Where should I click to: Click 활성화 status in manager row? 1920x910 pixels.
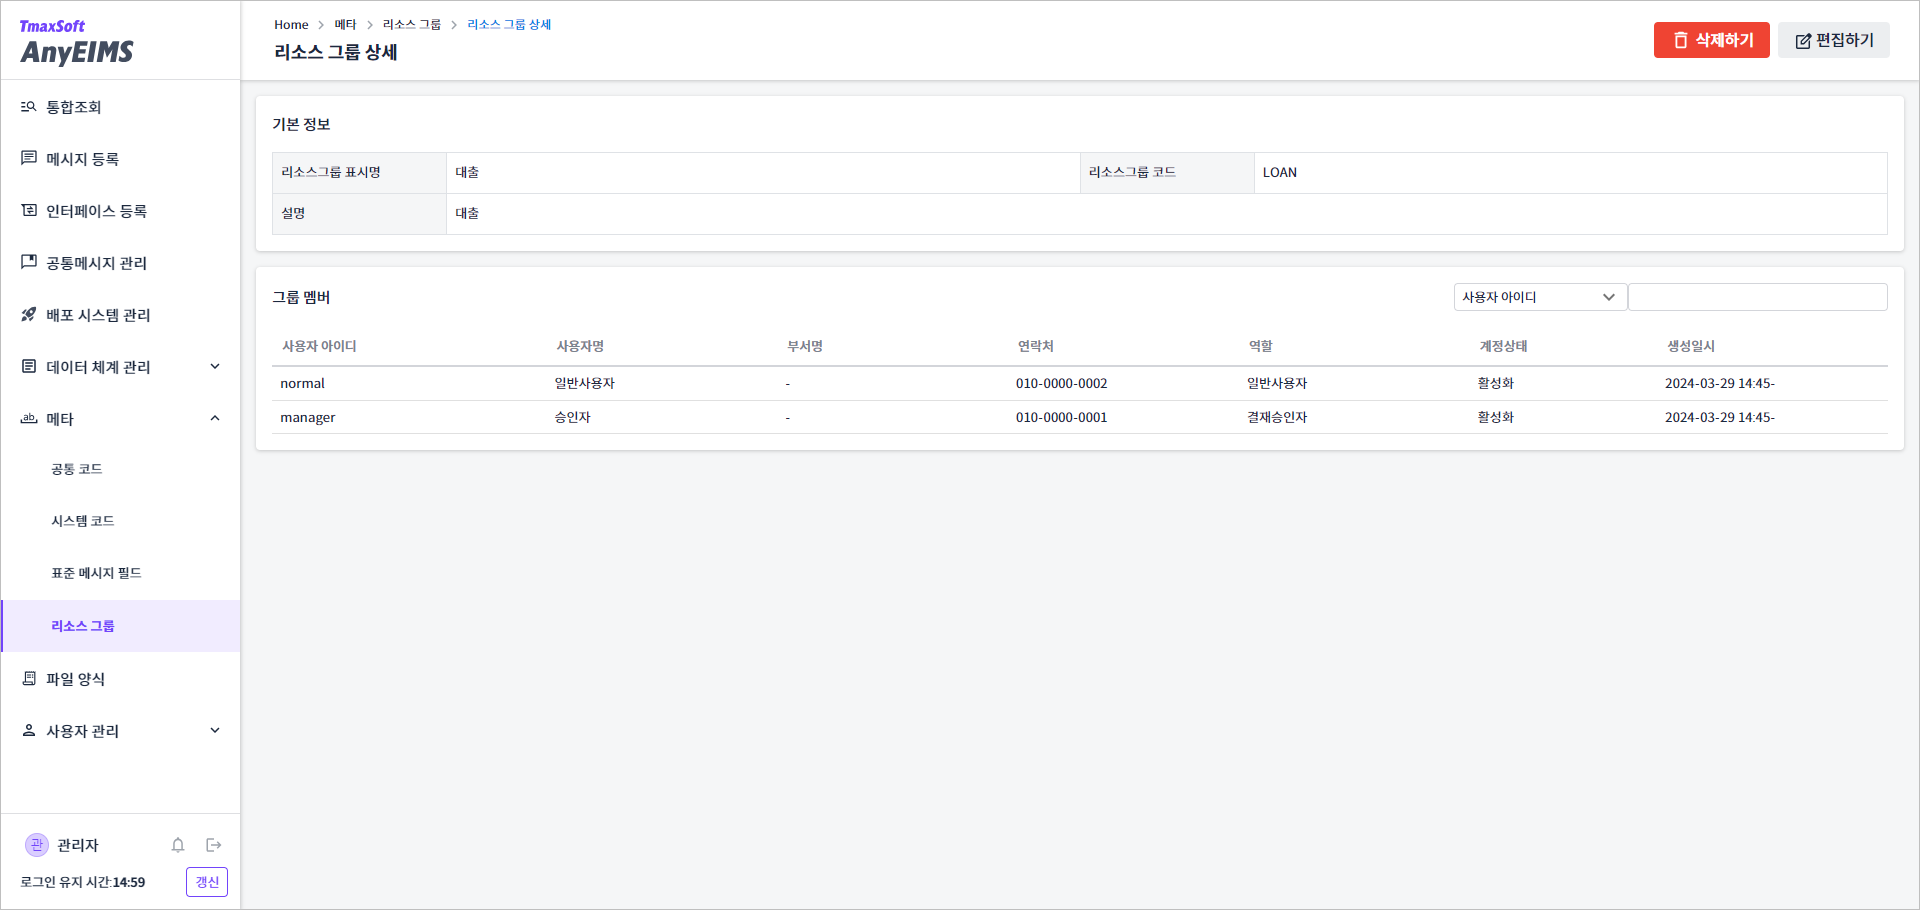coord(1496,418)
